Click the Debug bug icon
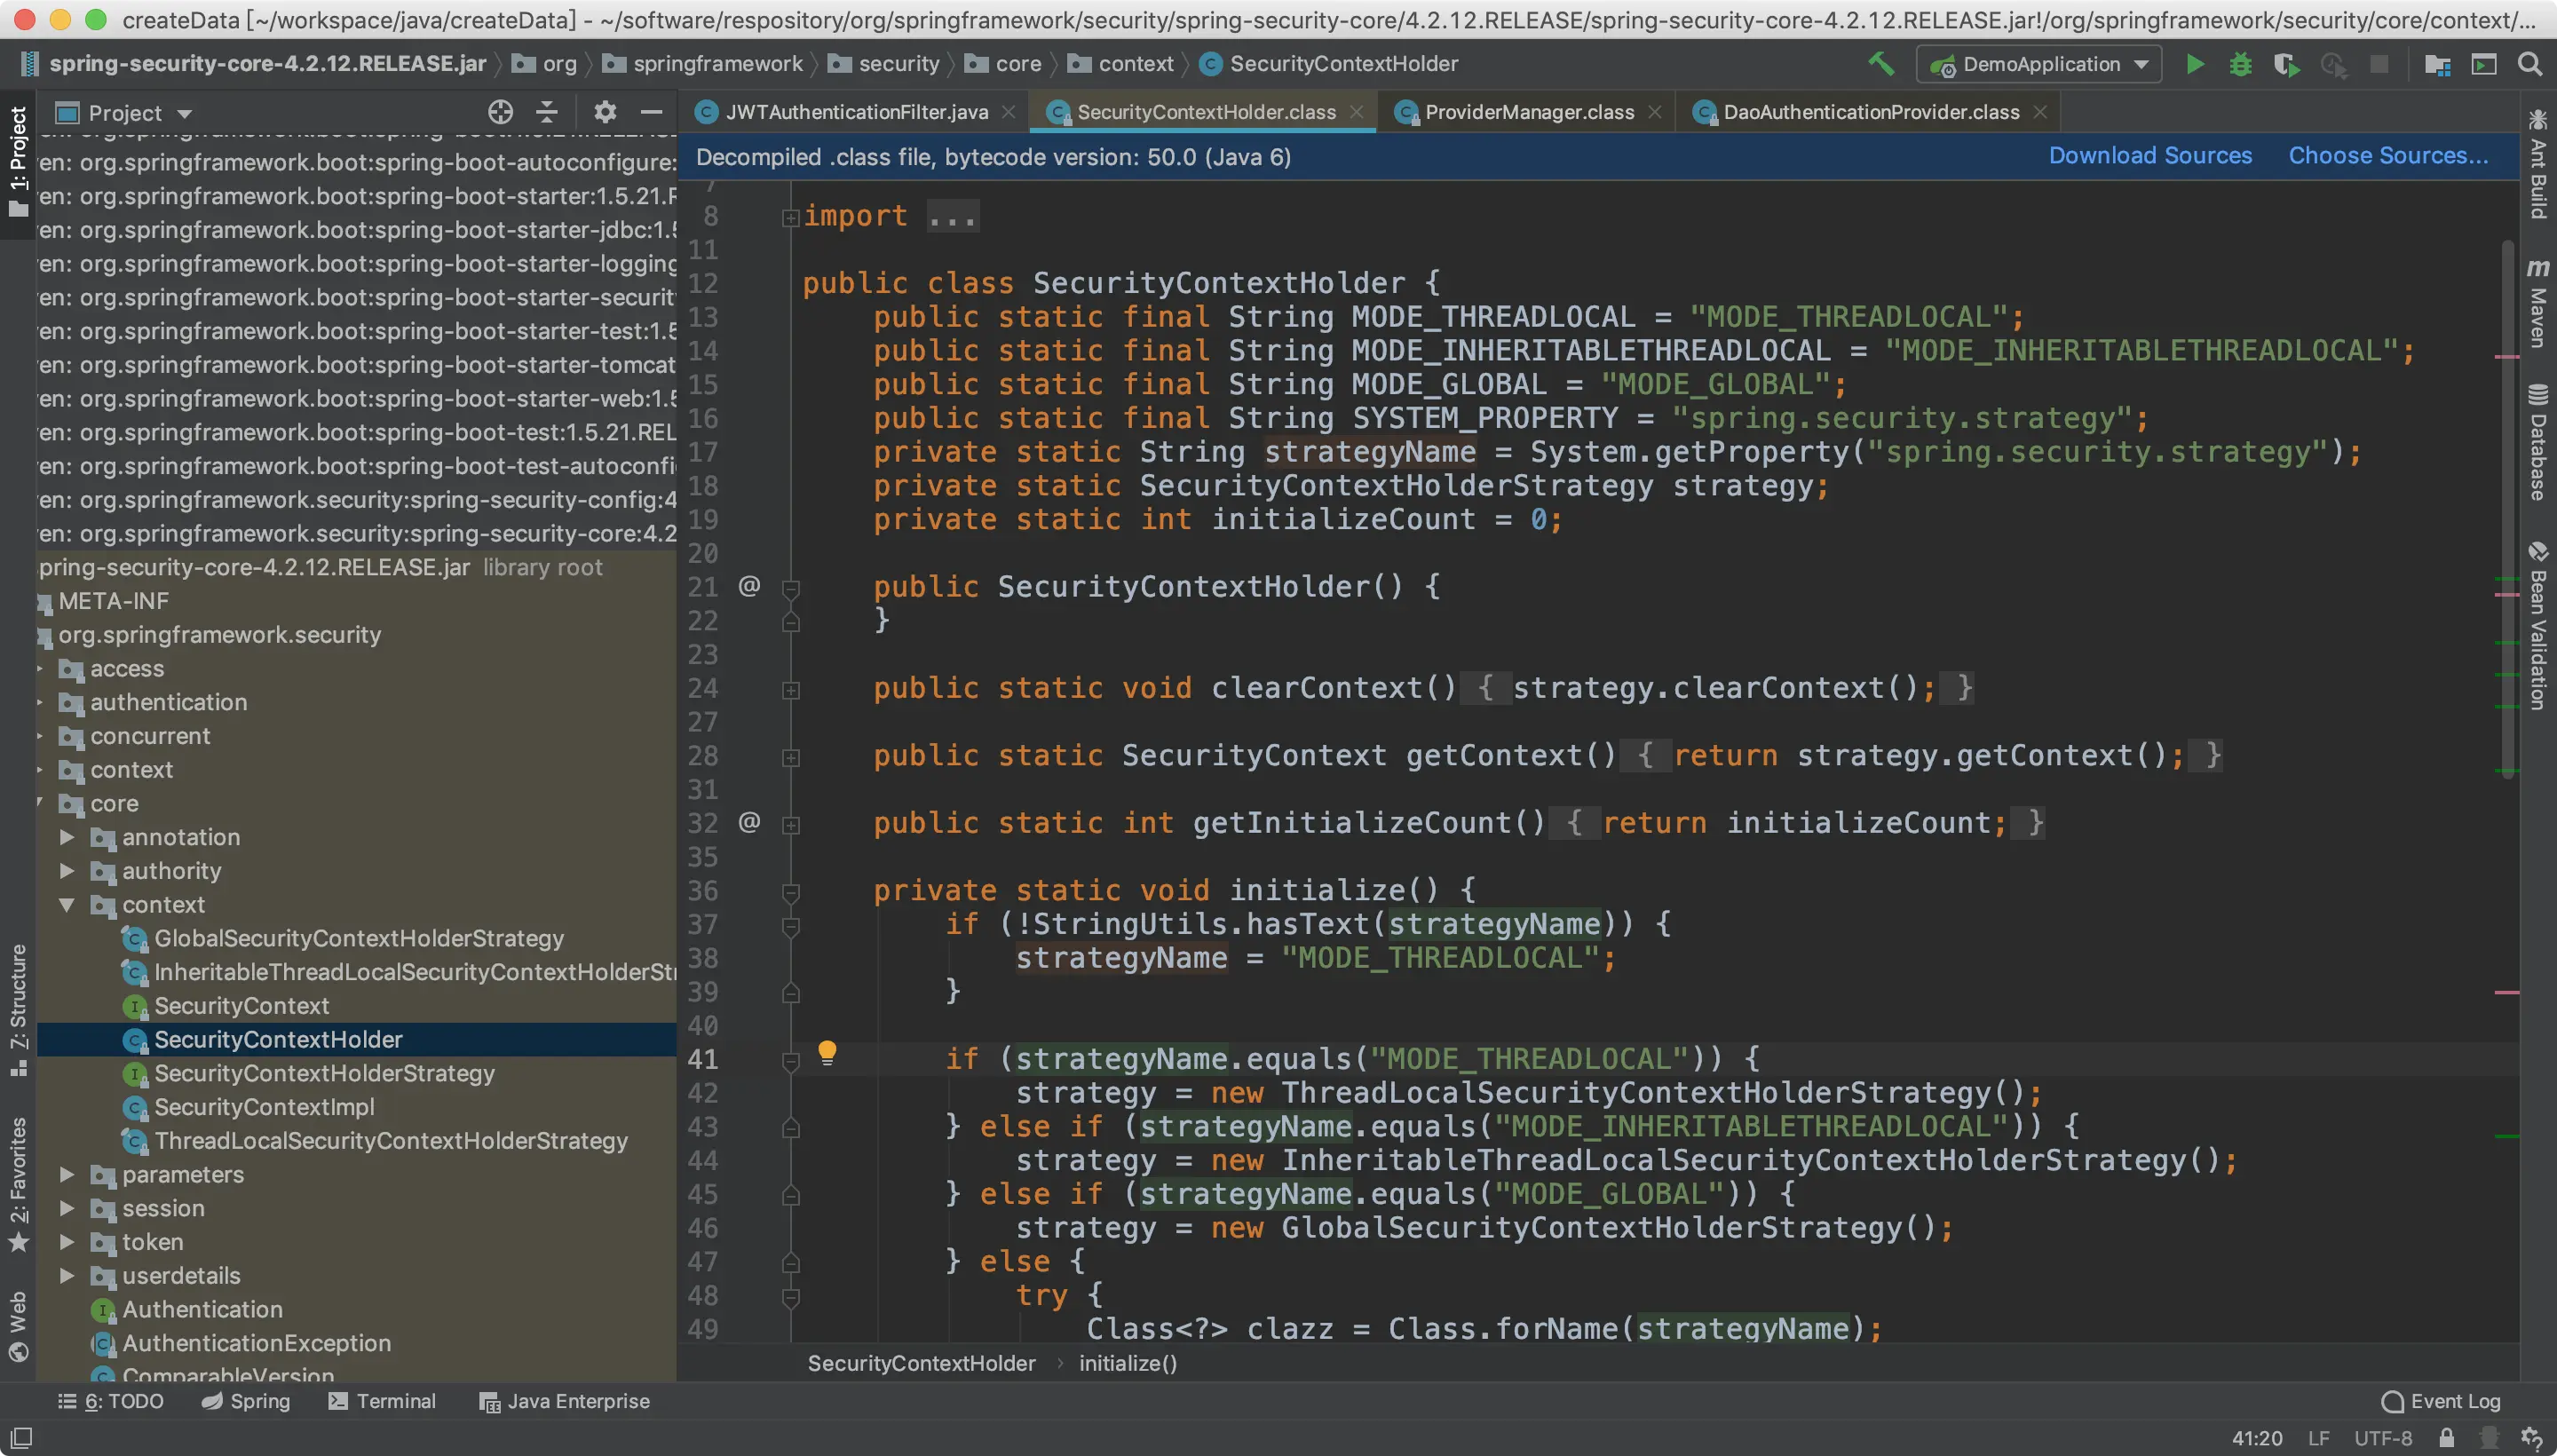 point(2240,65)
